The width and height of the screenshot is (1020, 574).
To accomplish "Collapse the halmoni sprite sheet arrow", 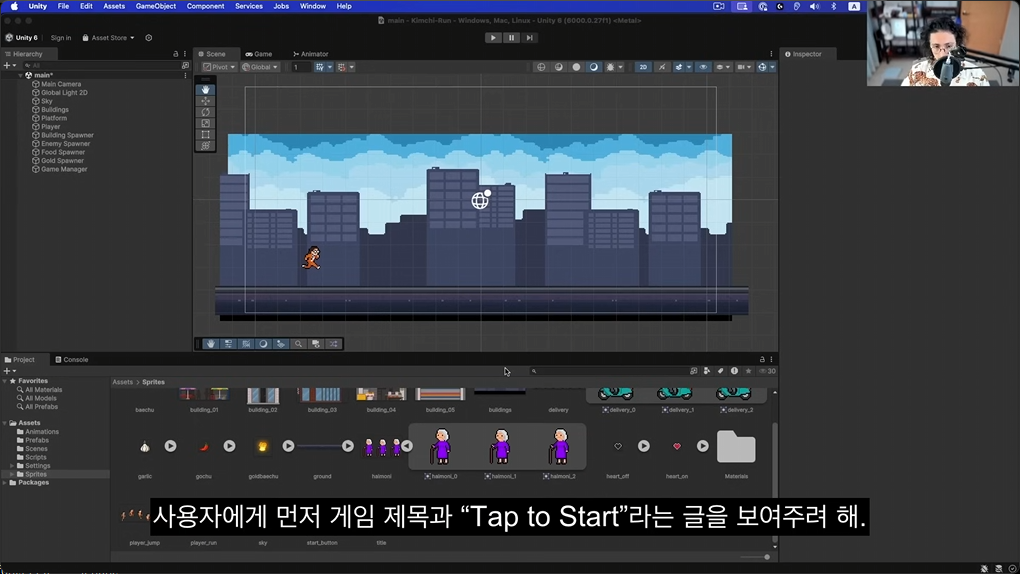I will 407,446.
